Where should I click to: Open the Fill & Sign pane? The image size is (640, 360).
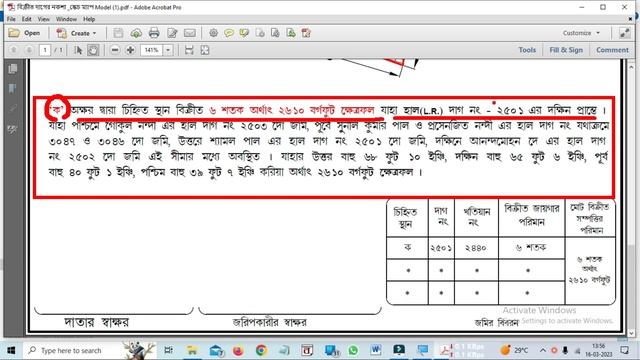(566, 50)
